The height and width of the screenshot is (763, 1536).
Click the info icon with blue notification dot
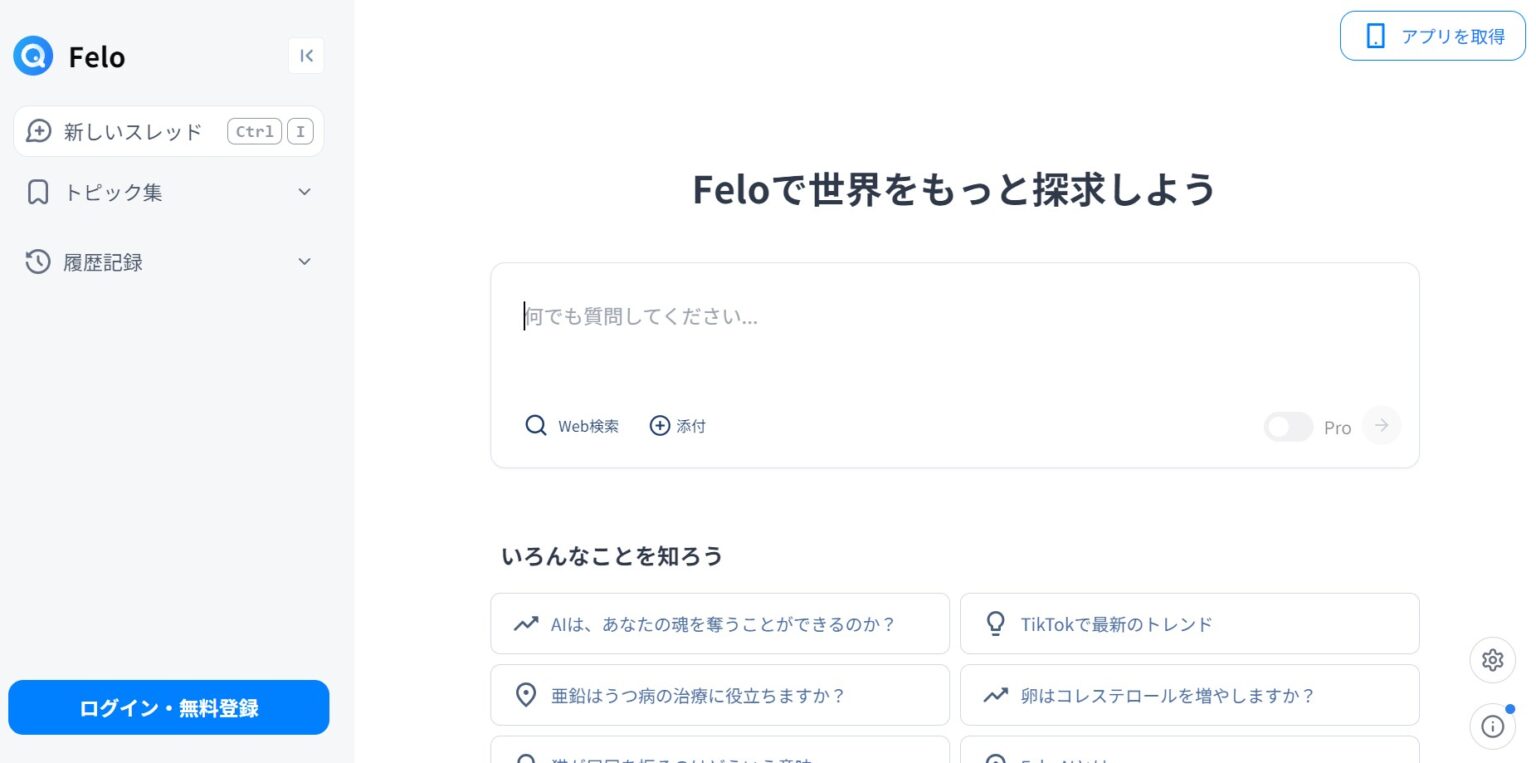[1492, 727]
